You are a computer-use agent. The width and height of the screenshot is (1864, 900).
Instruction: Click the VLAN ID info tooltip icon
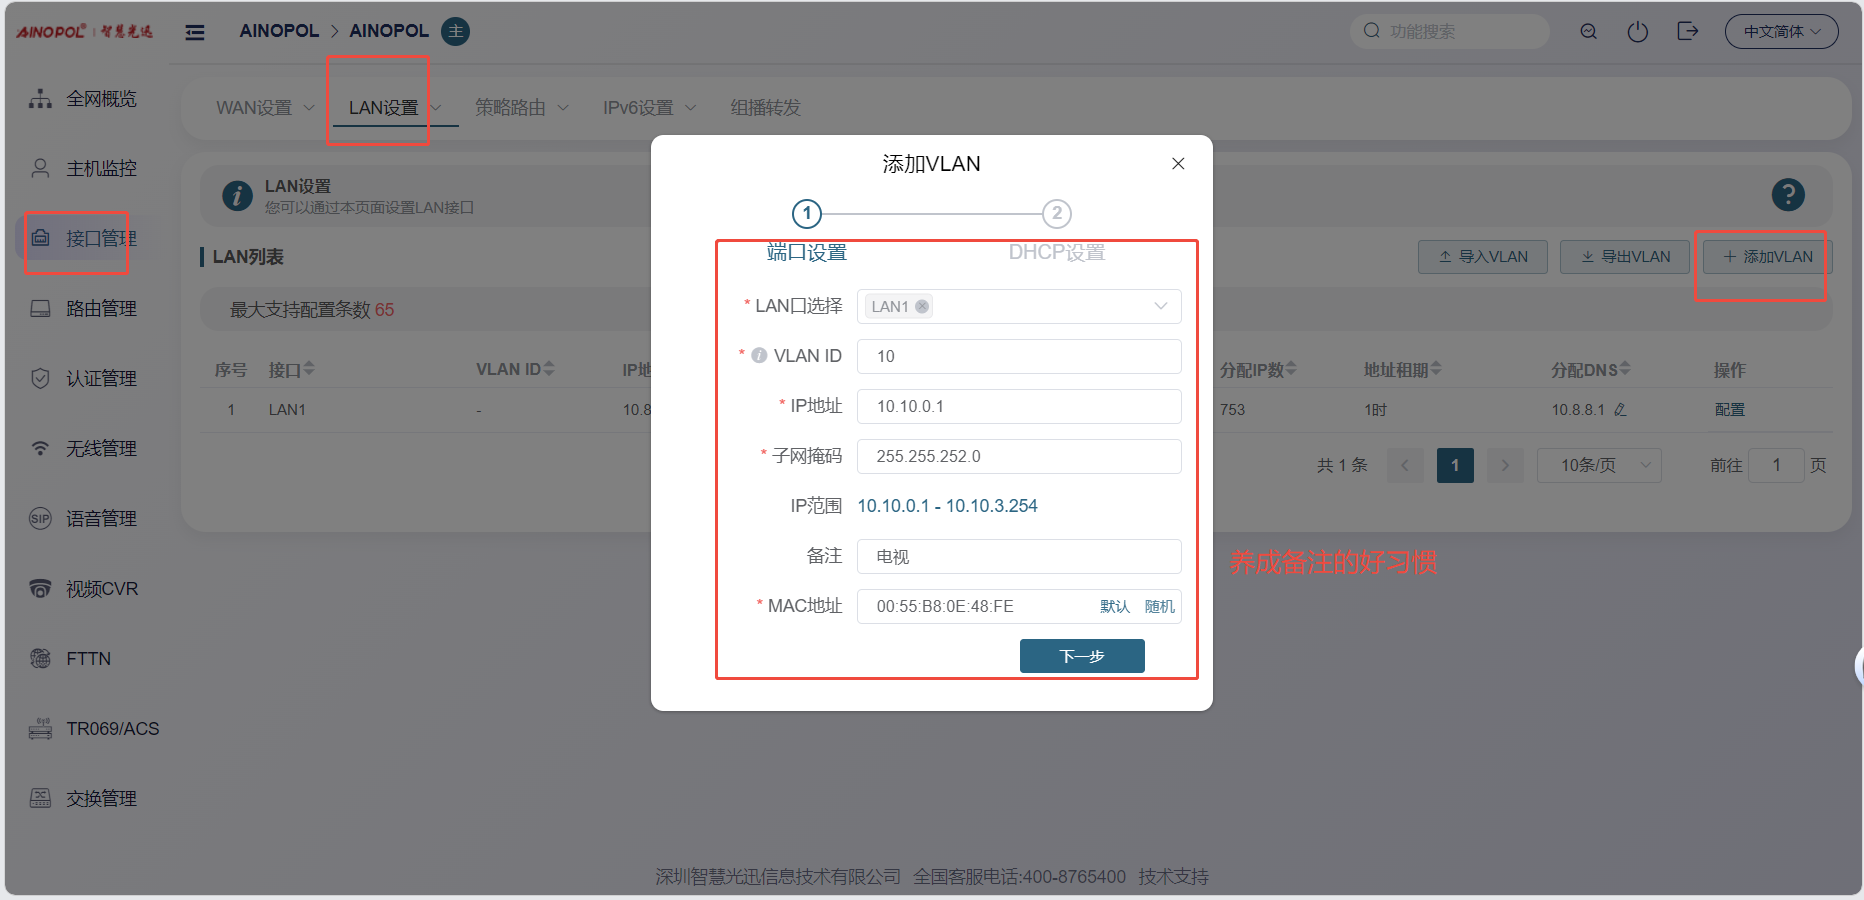point(759,356)
